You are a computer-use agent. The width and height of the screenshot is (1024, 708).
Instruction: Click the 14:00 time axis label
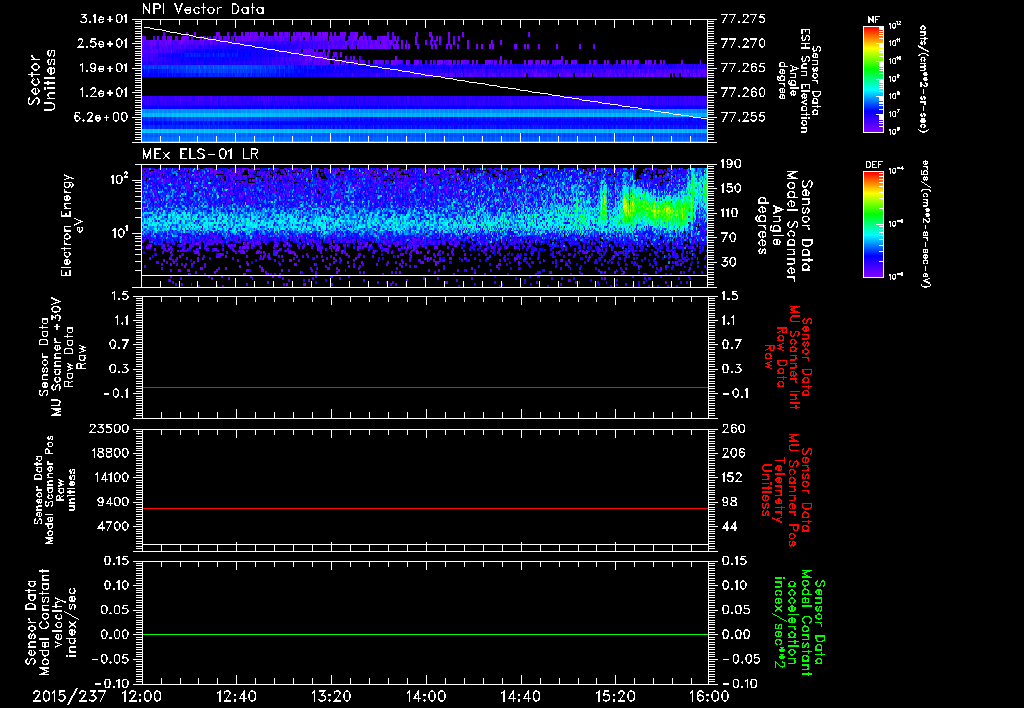click(426, 696)
